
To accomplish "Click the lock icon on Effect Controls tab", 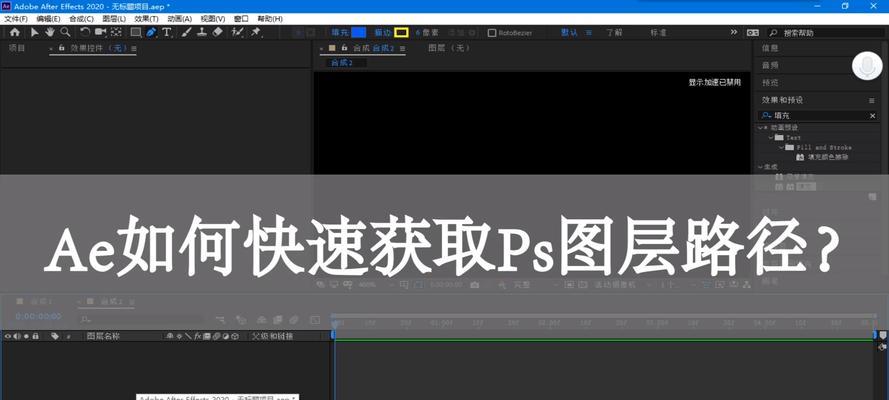I will [x=61, y=49].
